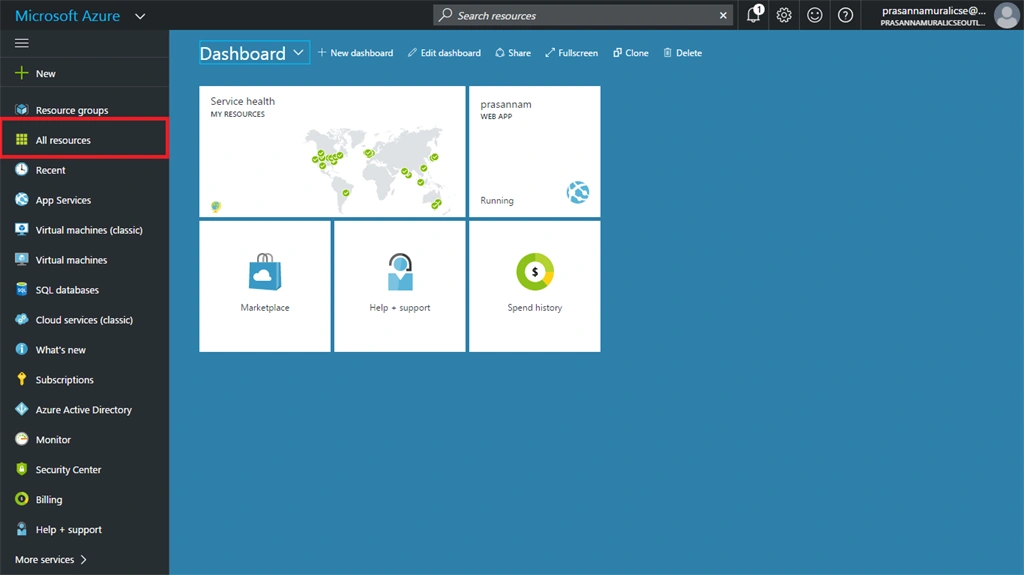Select All resources in sidebar
1024x575 pixels.
pos(85,140)
